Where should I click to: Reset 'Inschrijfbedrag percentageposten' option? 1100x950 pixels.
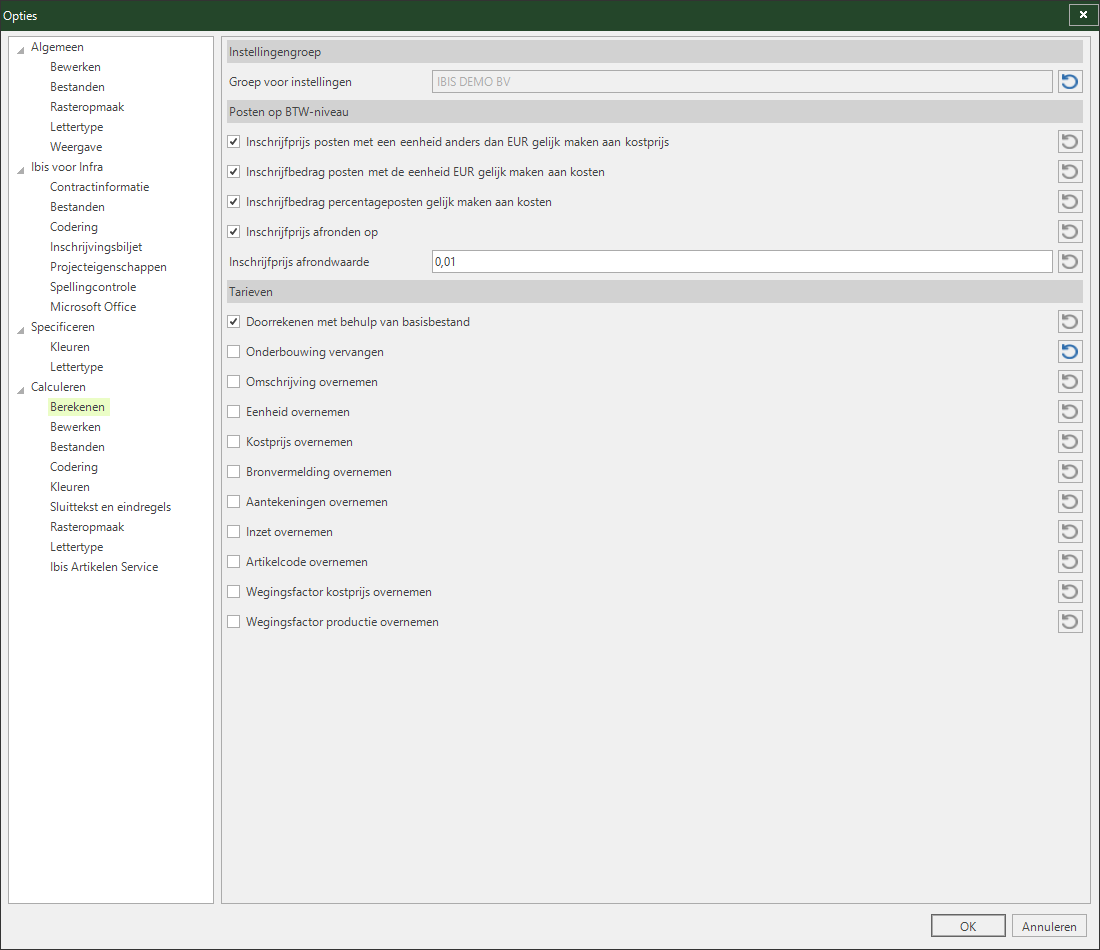point(1070,202)
